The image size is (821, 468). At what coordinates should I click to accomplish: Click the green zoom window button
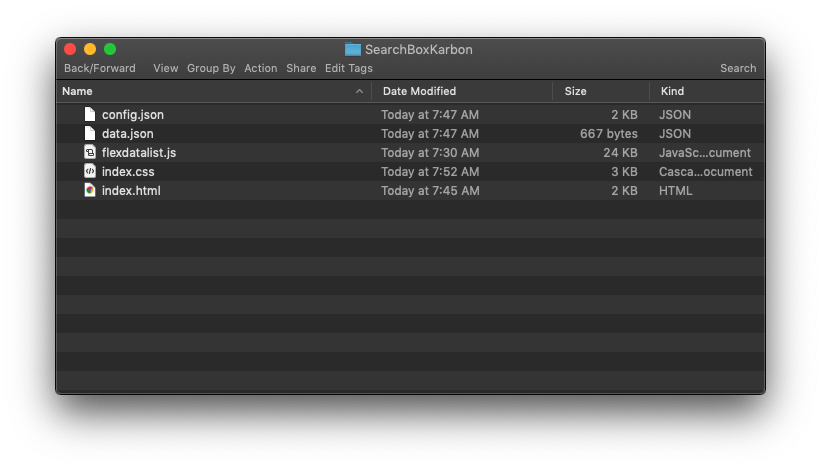tap(110, 49)
